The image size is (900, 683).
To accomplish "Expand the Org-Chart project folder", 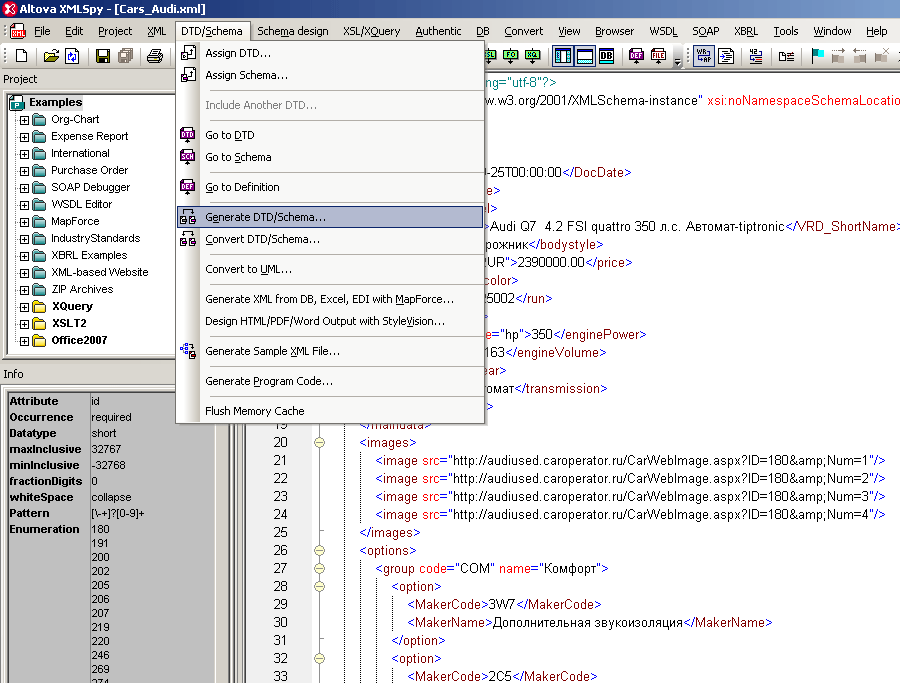I will tap(24, 120).
